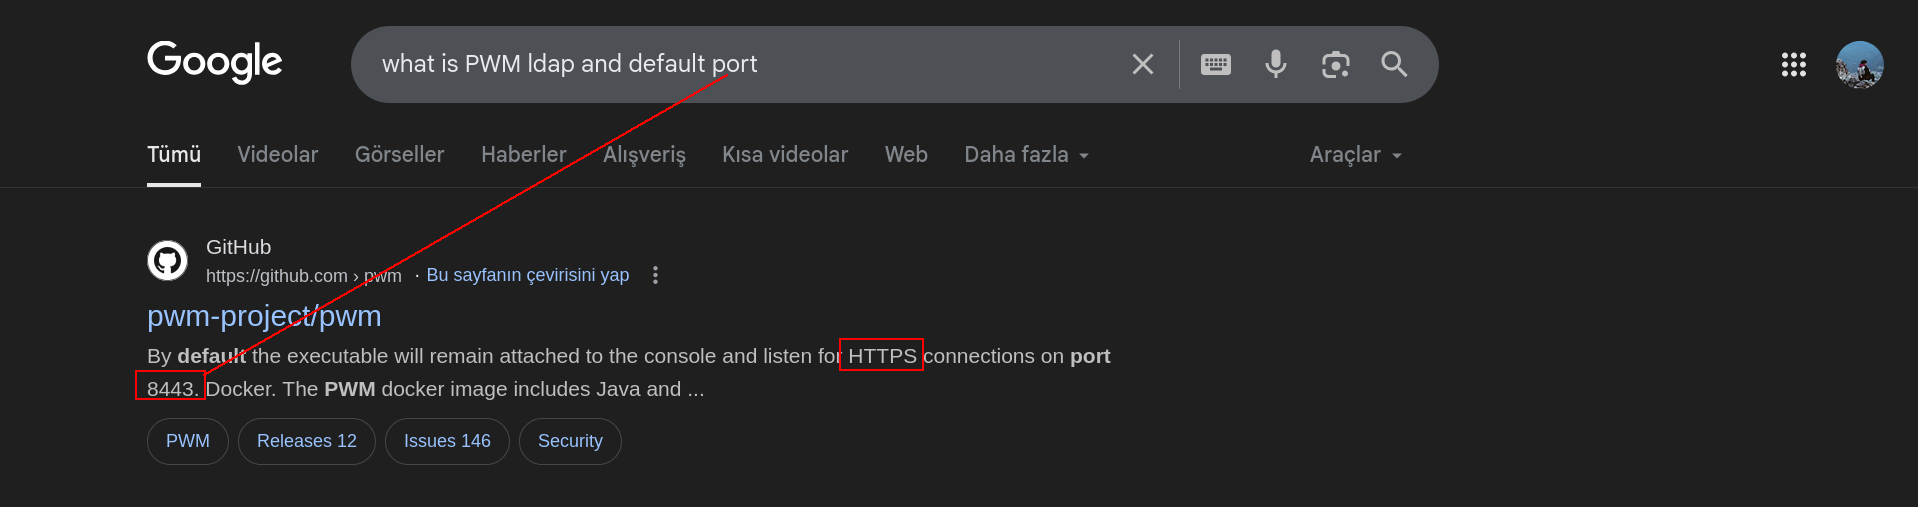This screenshot has width=1918, height=507.
Task: Expand the Araçlar tools dropdown
Action: pos(1356,155)
